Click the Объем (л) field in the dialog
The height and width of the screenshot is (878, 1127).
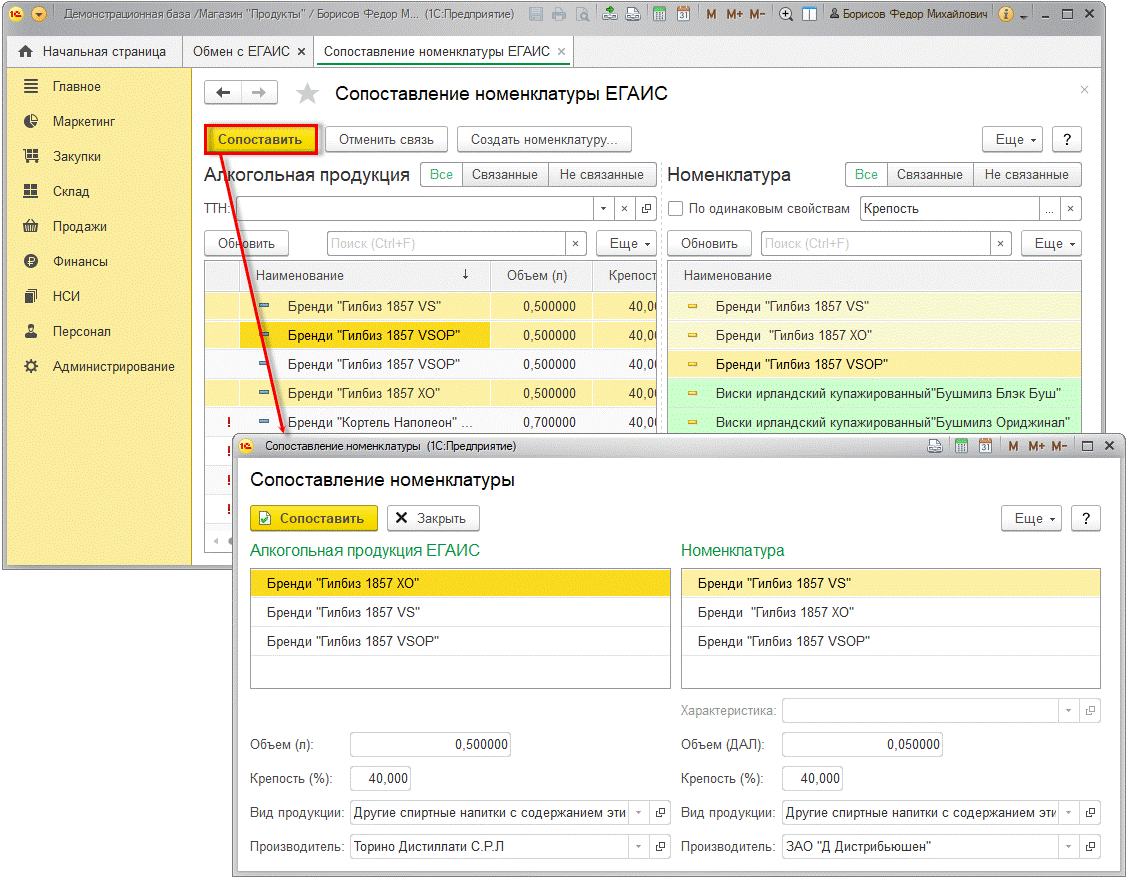pyautogui.click(x=430, y=744)
